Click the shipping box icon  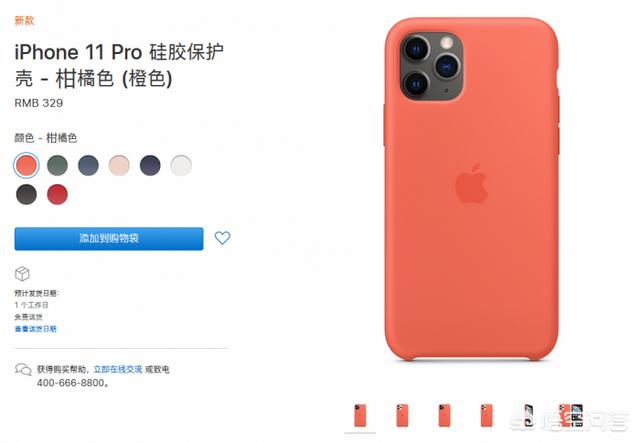tap(22, 274)
